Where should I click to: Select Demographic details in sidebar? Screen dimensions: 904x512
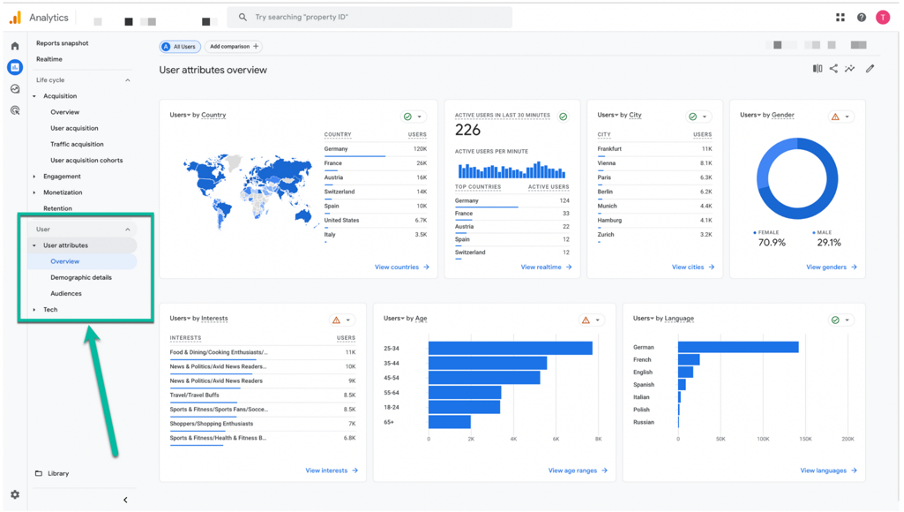pyautogui.click(x=81, y=277)
